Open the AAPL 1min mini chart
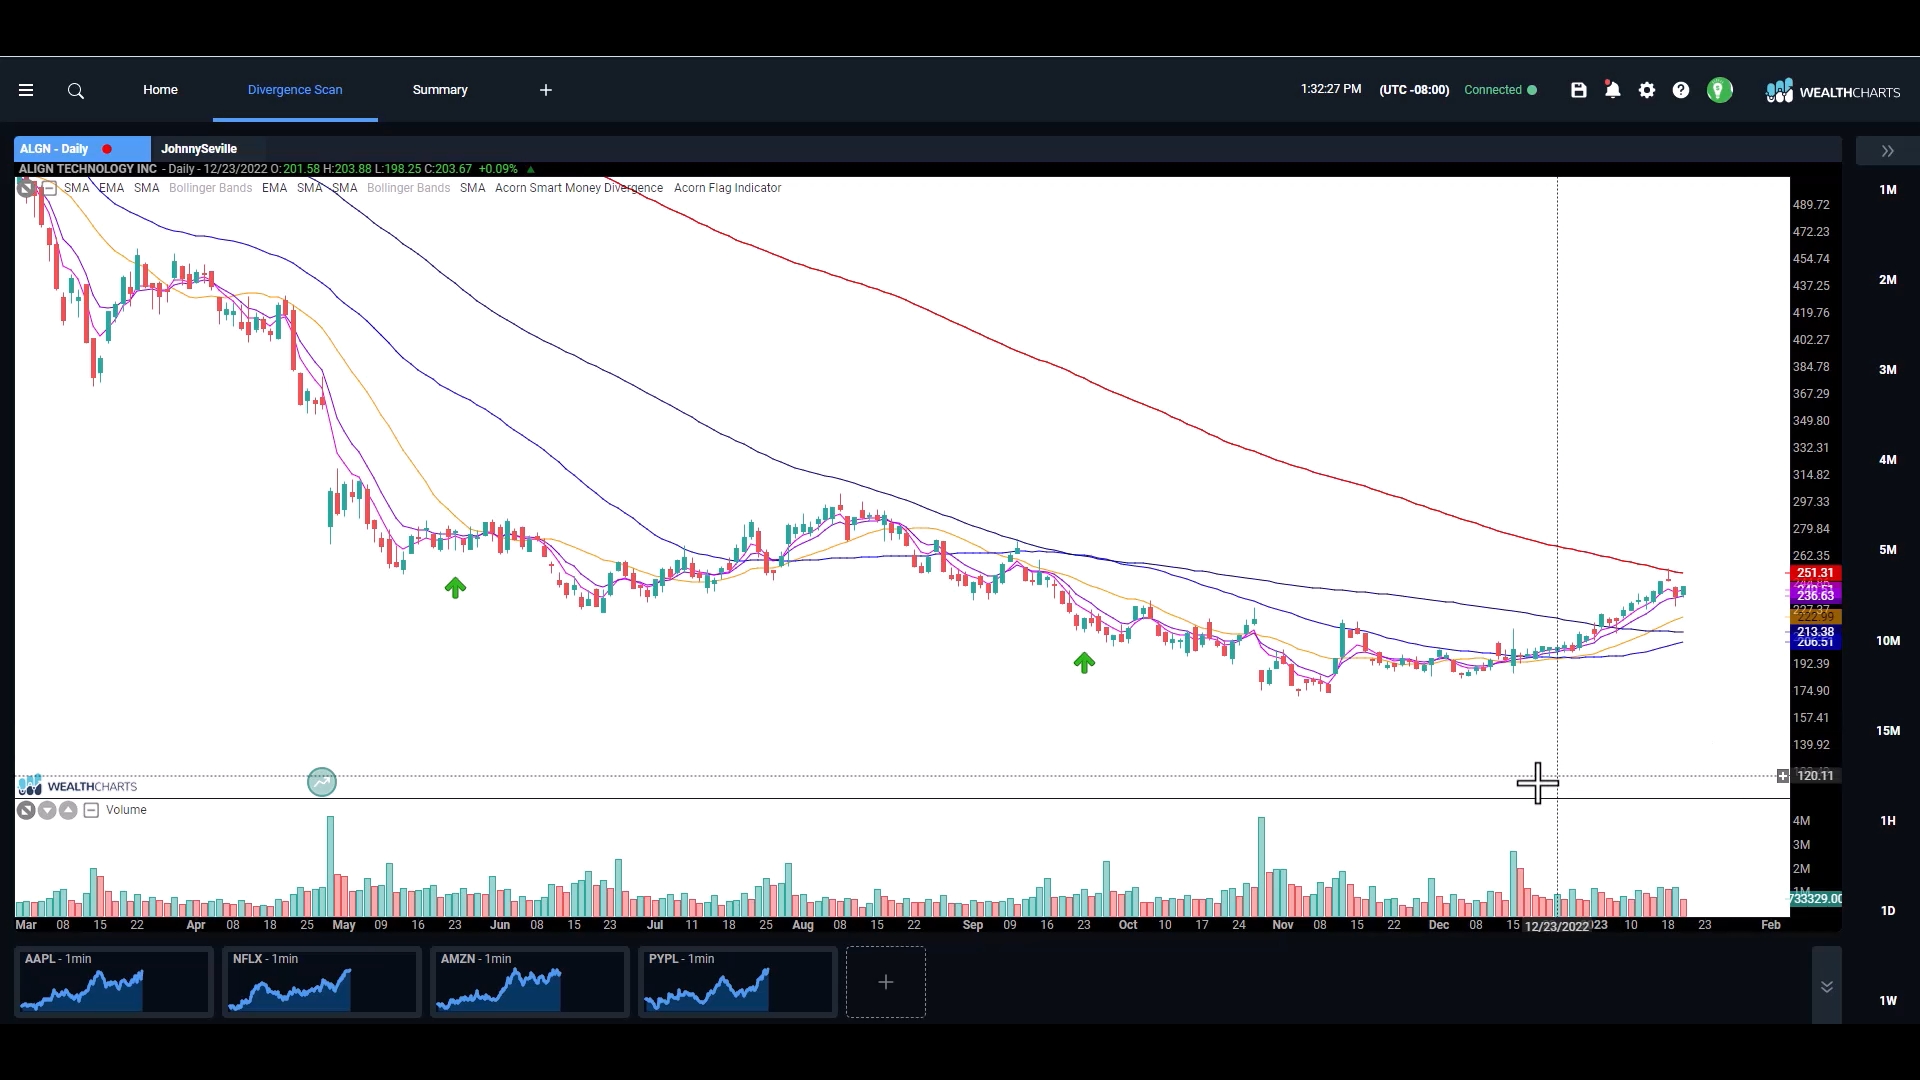The height and width of the screenshot is (1080, 1920). coord(114,982)
